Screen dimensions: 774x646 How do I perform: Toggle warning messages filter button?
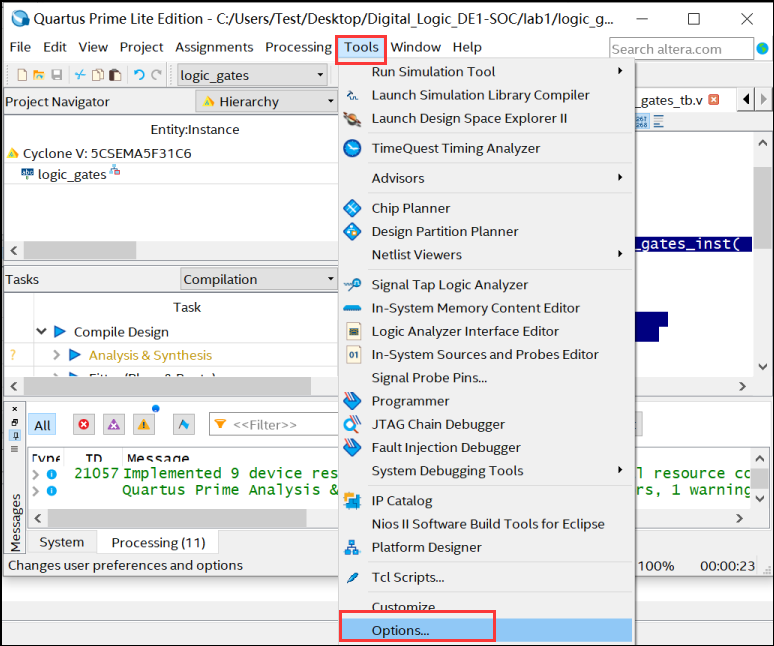point(144,424)
